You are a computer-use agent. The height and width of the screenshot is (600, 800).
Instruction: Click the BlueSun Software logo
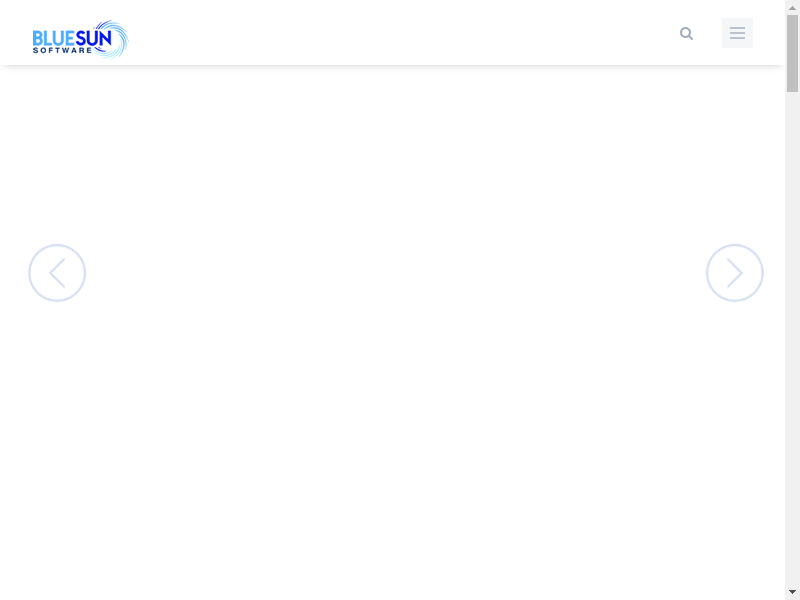click(x=80, y=39)
